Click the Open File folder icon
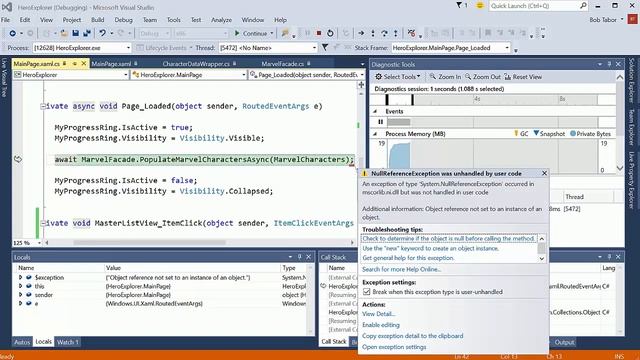 pyautogui.click(x=64, y=33)
